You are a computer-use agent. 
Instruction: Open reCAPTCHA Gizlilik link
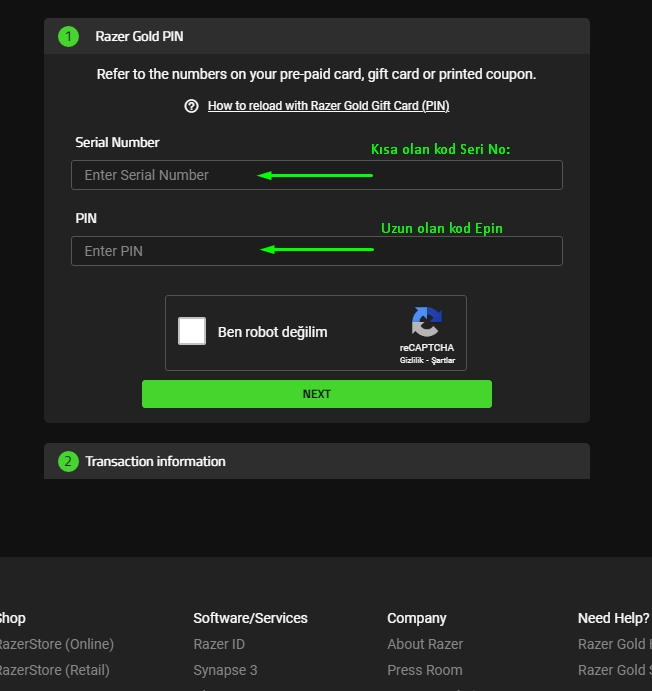[411, 360]
